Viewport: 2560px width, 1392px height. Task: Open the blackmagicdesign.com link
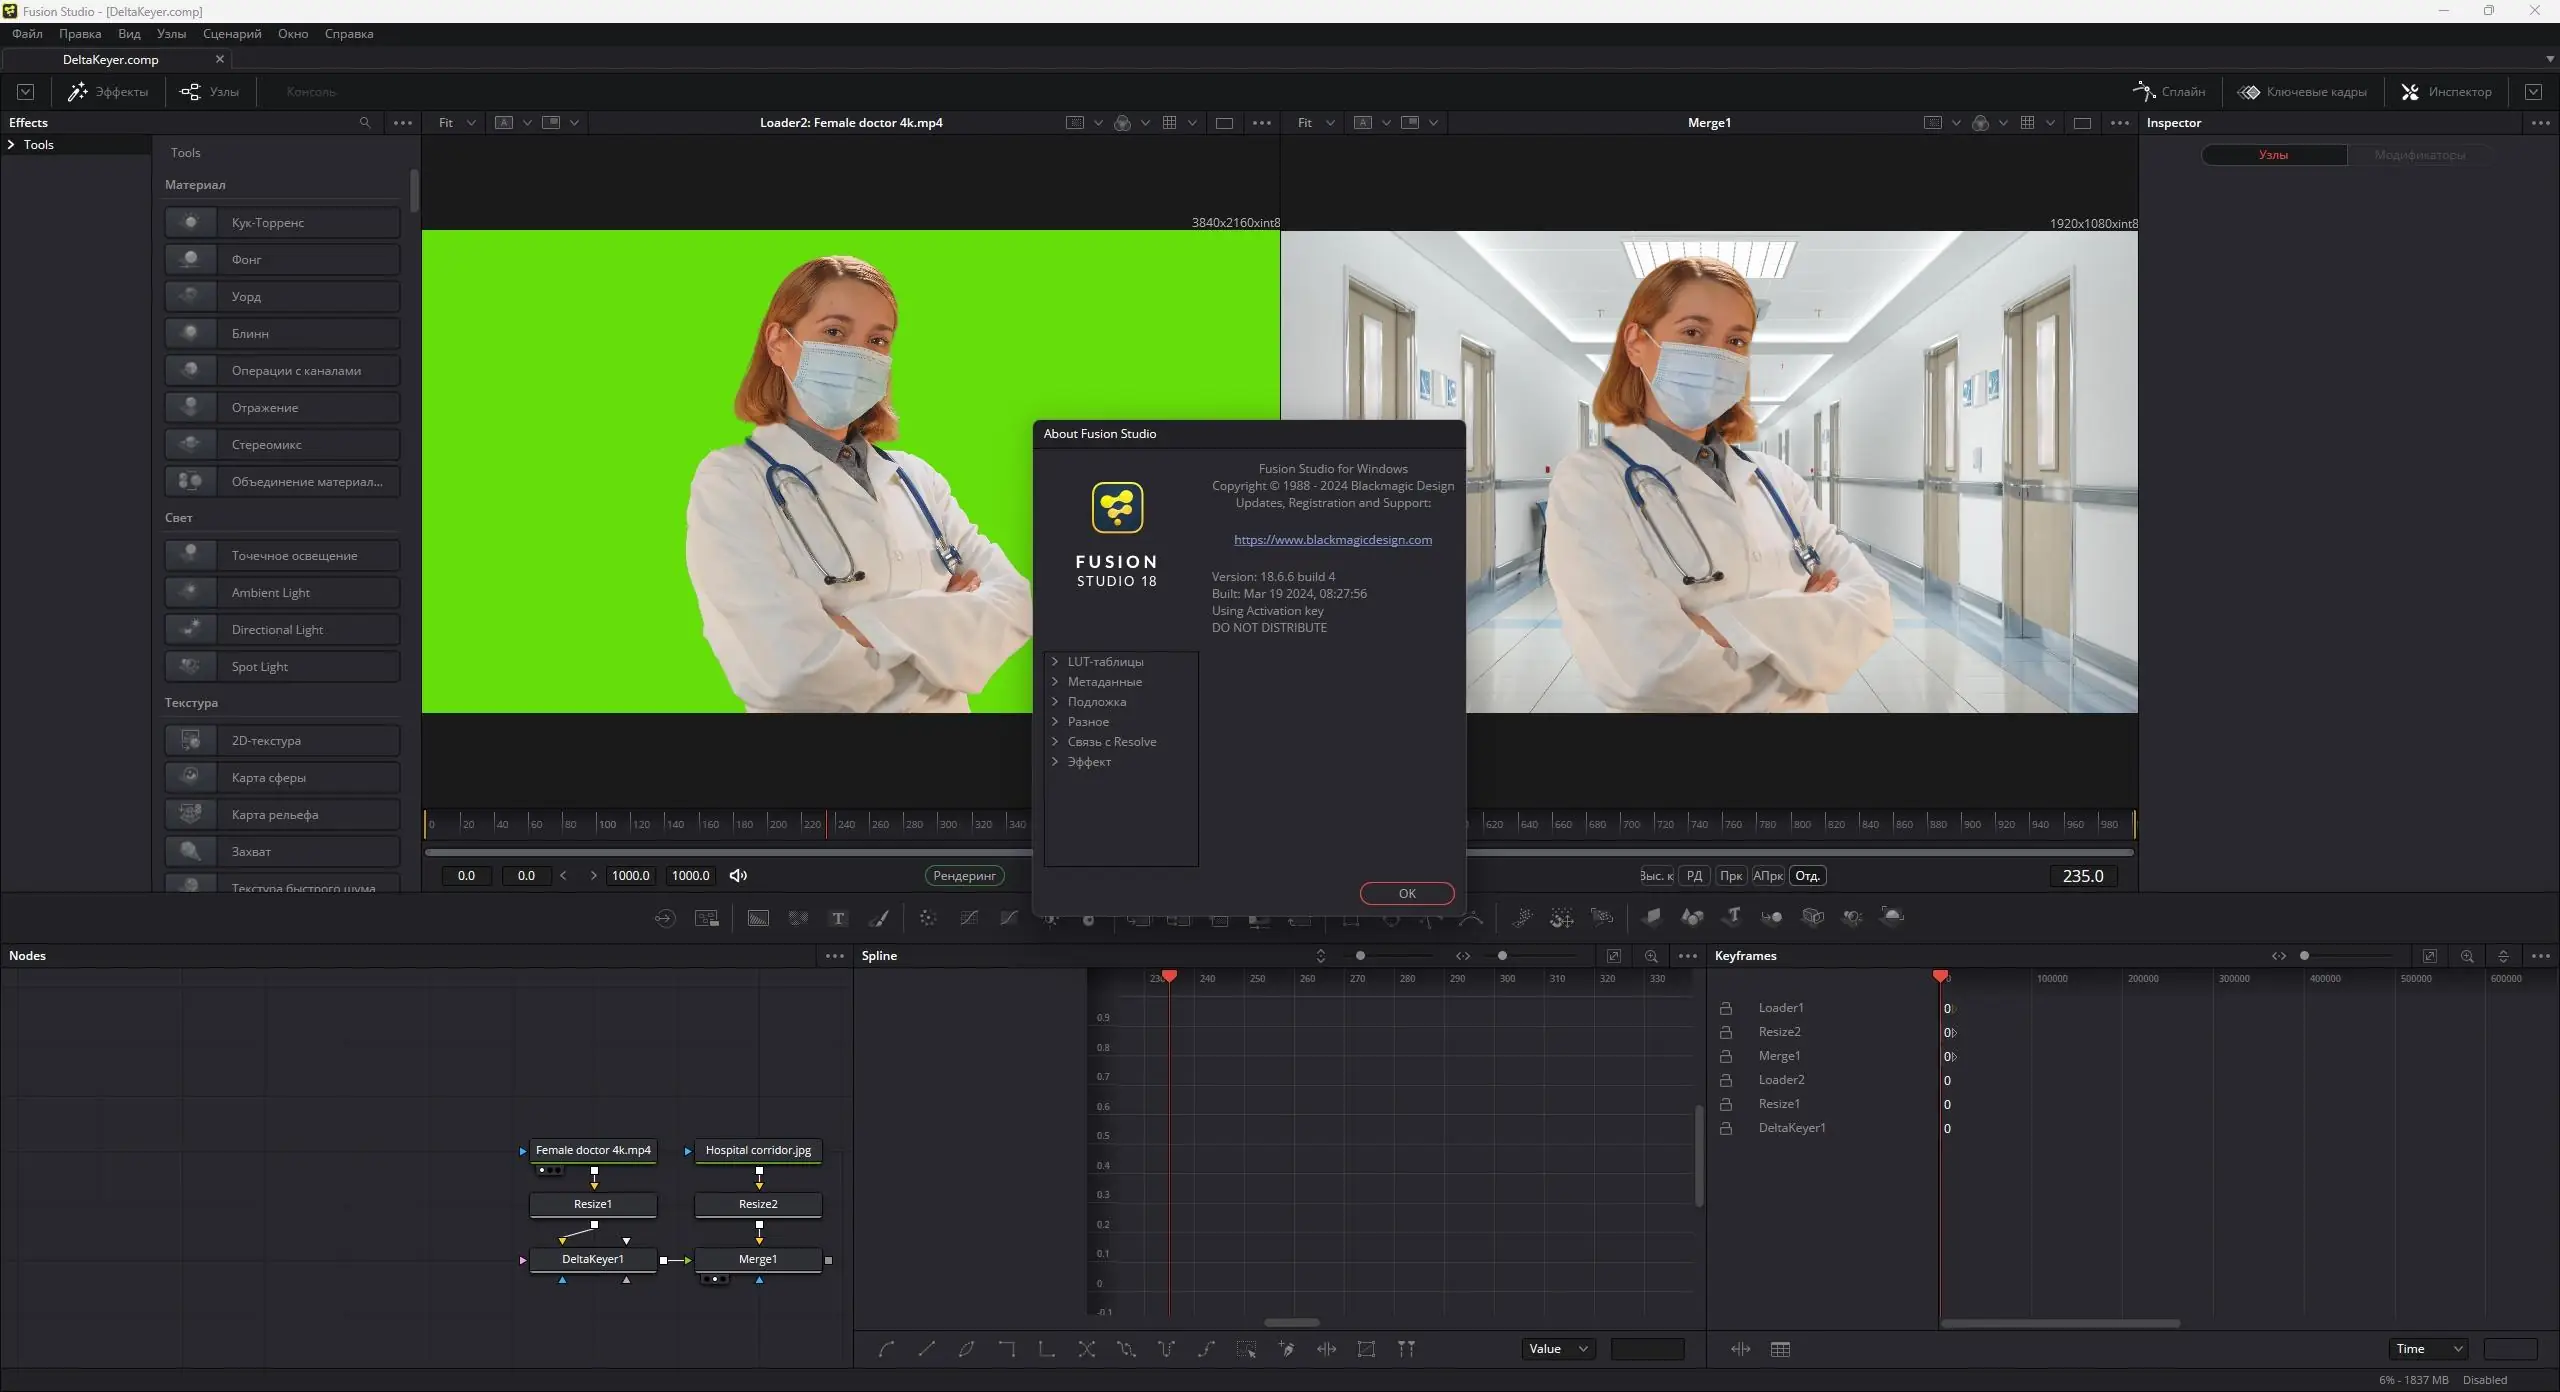click(x=1333, y=540)
